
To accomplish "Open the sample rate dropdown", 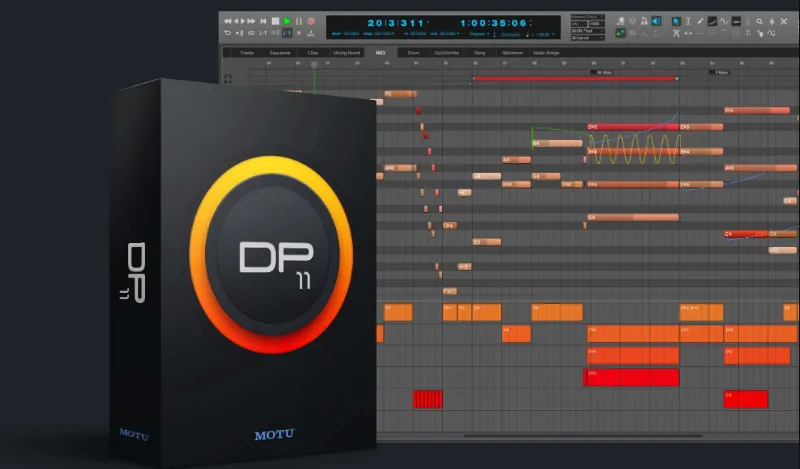I will coord(579,24).
